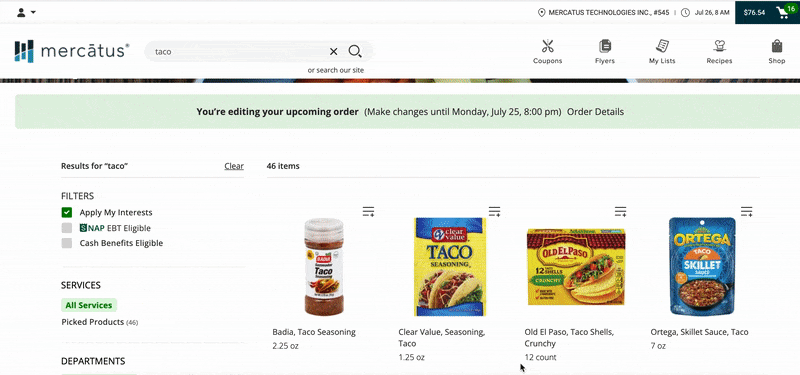This screenshot has width=800, height=375.
Task: Uncheck Apply My Interests filter
Action: (67, 212)
